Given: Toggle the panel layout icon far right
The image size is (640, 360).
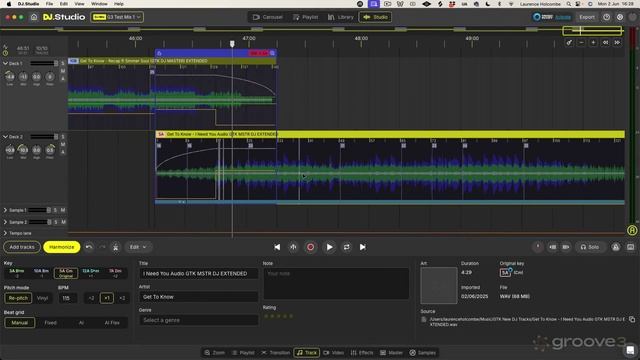Looking at the screenshot, I should point(630,247).
